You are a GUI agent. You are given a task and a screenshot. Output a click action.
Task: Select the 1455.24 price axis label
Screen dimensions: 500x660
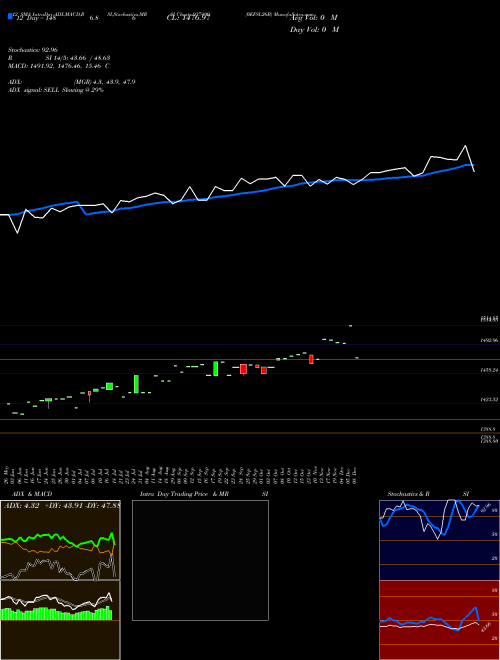tap(489, 370)
